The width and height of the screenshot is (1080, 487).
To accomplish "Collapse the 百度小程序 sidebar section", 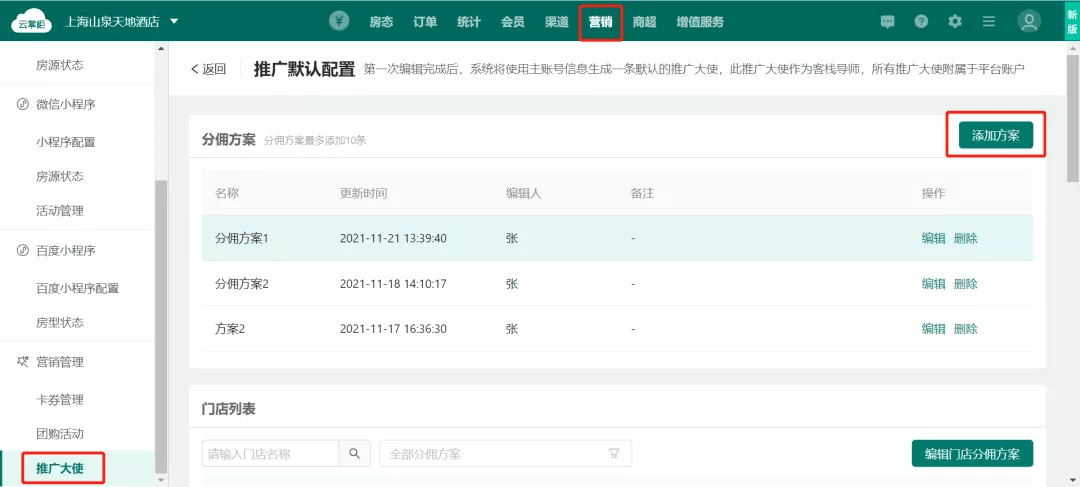I will click(x=65, y=250).
